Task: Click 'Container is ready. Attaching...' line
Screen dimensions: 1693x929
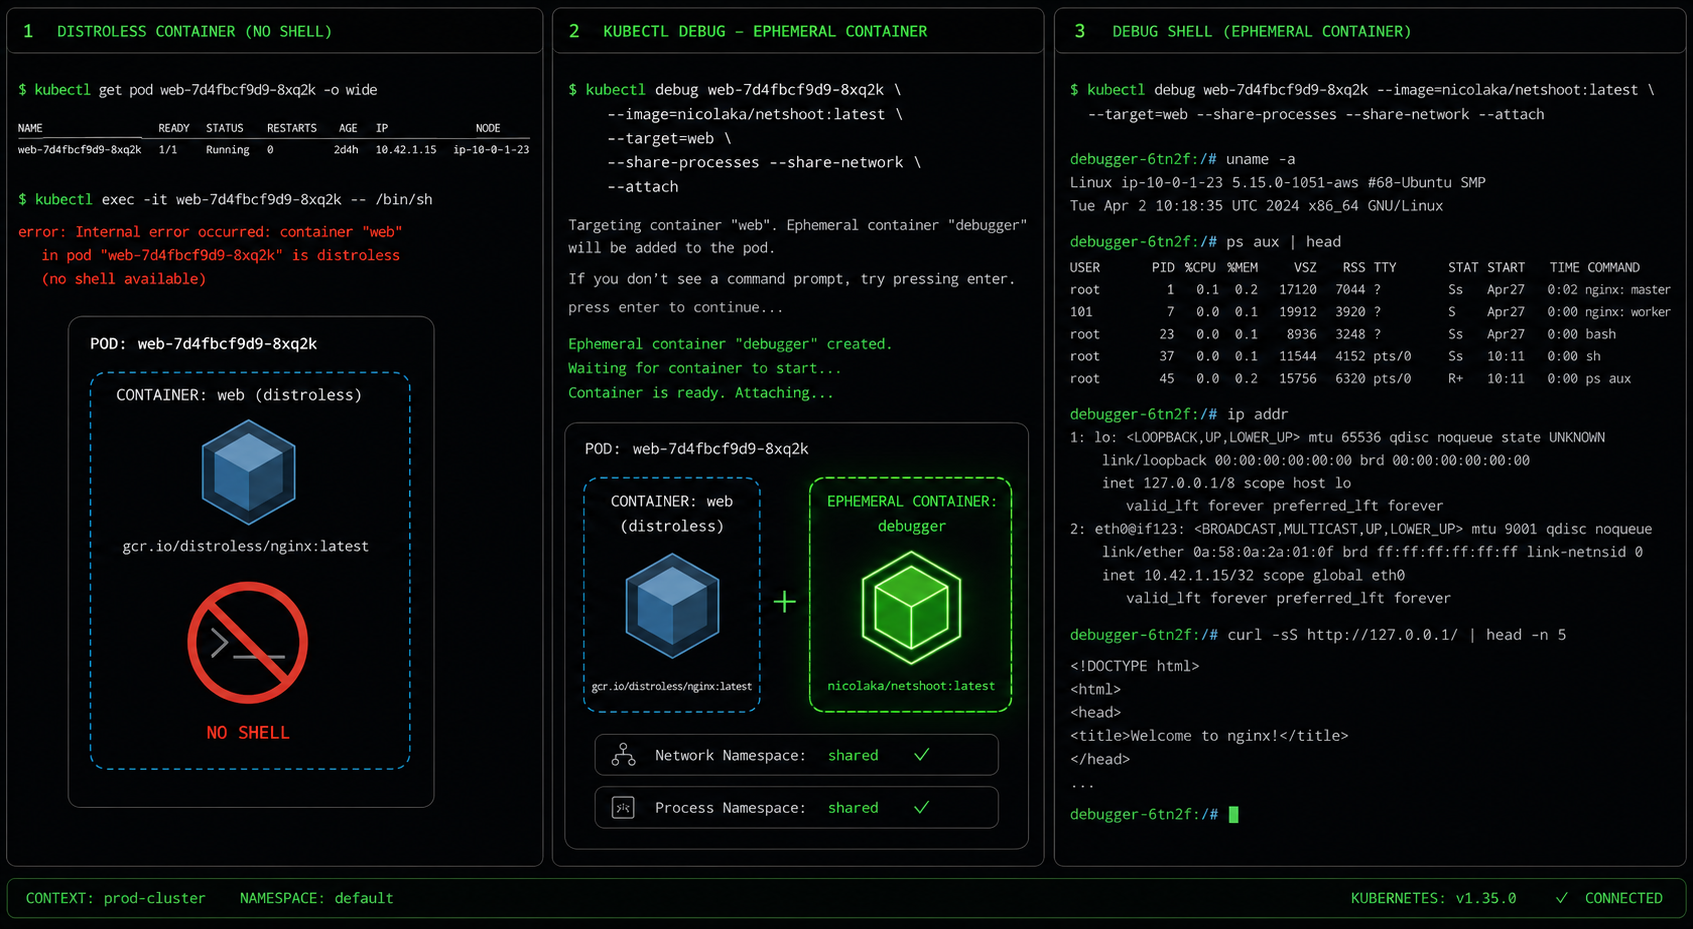Action: click(700, 393)
